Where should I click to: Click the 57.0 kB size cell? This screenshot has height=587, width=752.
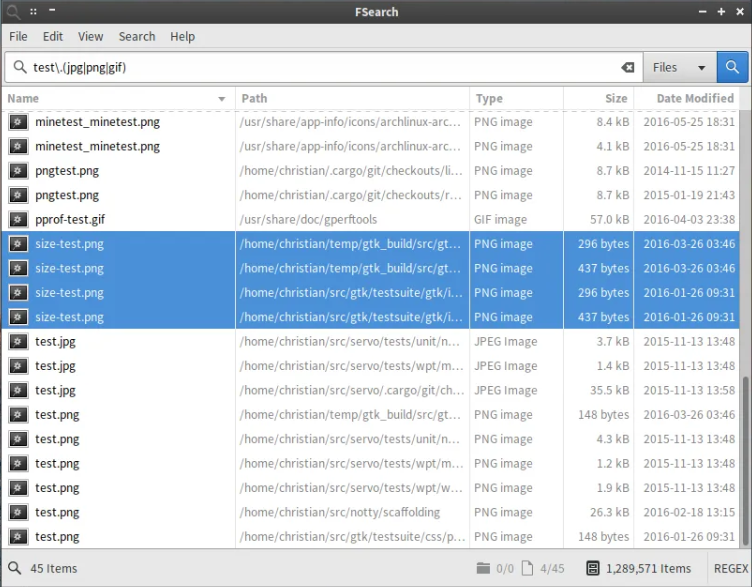[x=610, y=220]
